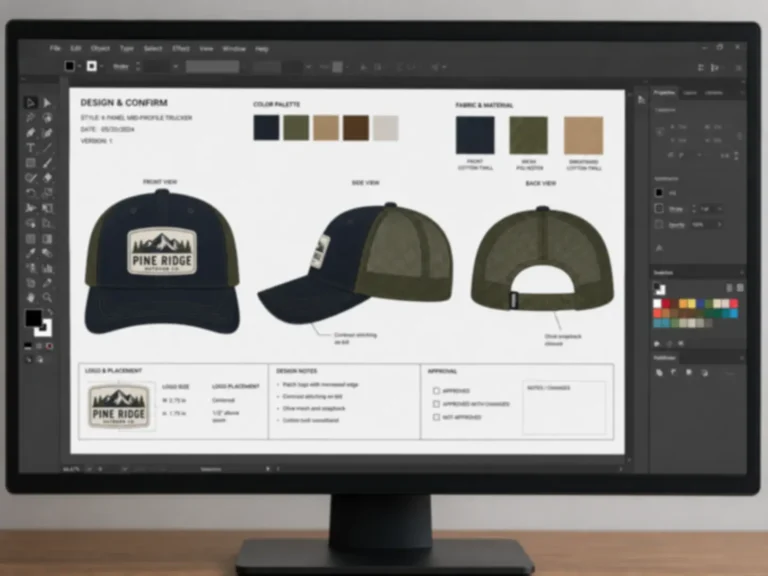Click Properties panel fill black swatch
The width and height of the screenshot is (768, 576).
(x=659, y=193)
